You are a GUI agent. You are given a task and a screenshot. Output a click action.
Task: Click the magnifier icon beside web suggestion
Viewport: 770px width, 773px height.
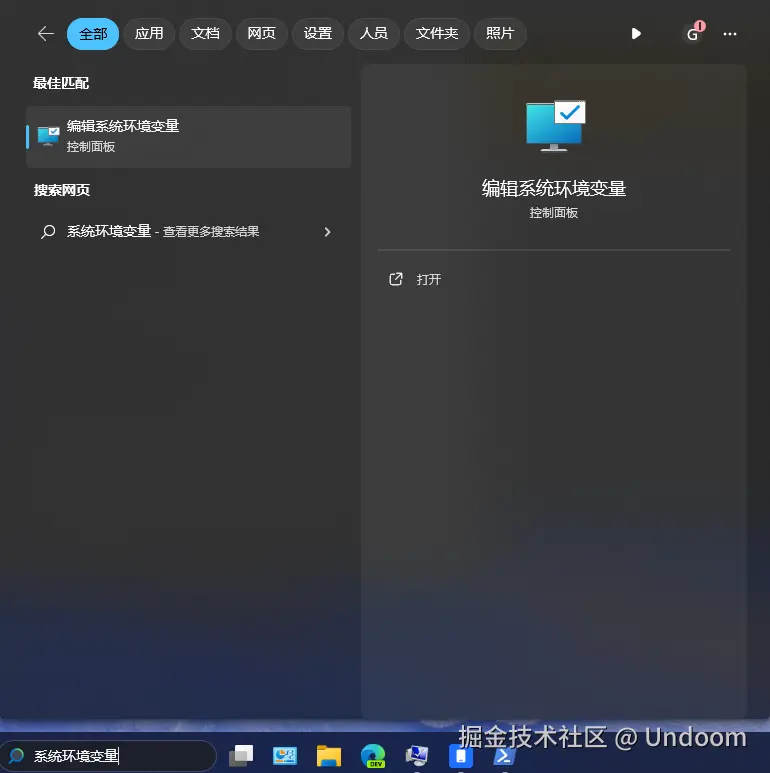pyautogui.click(x=48, y=231)
